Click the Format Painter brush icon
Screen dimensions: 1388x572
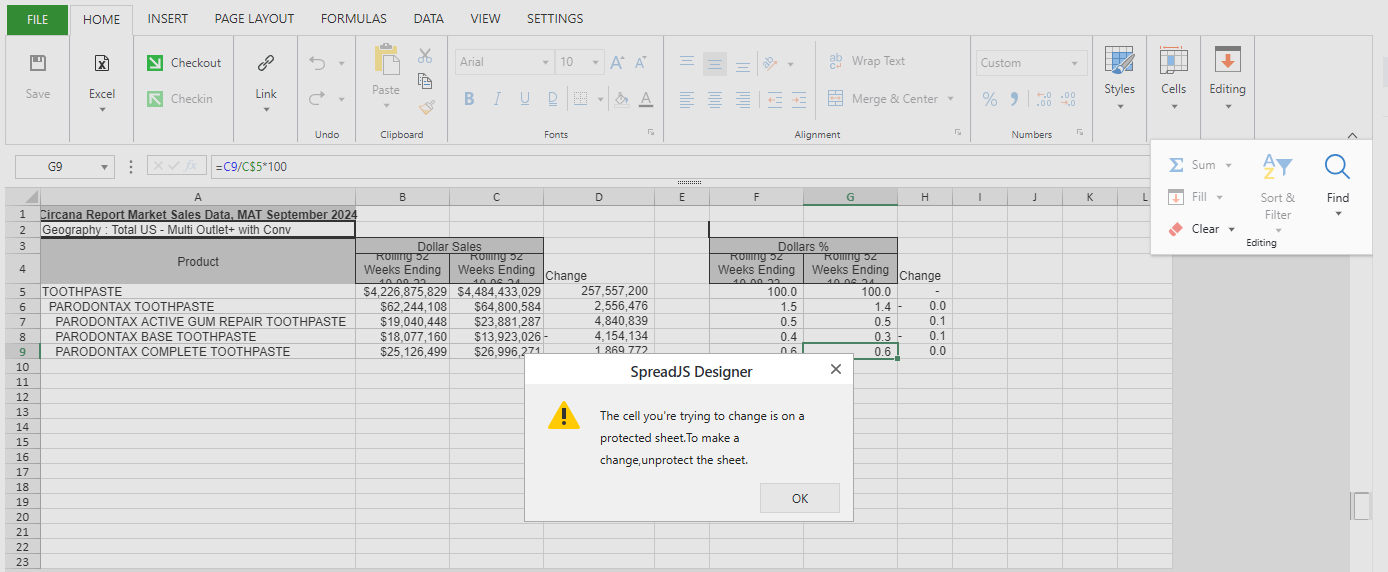[427, 106]
